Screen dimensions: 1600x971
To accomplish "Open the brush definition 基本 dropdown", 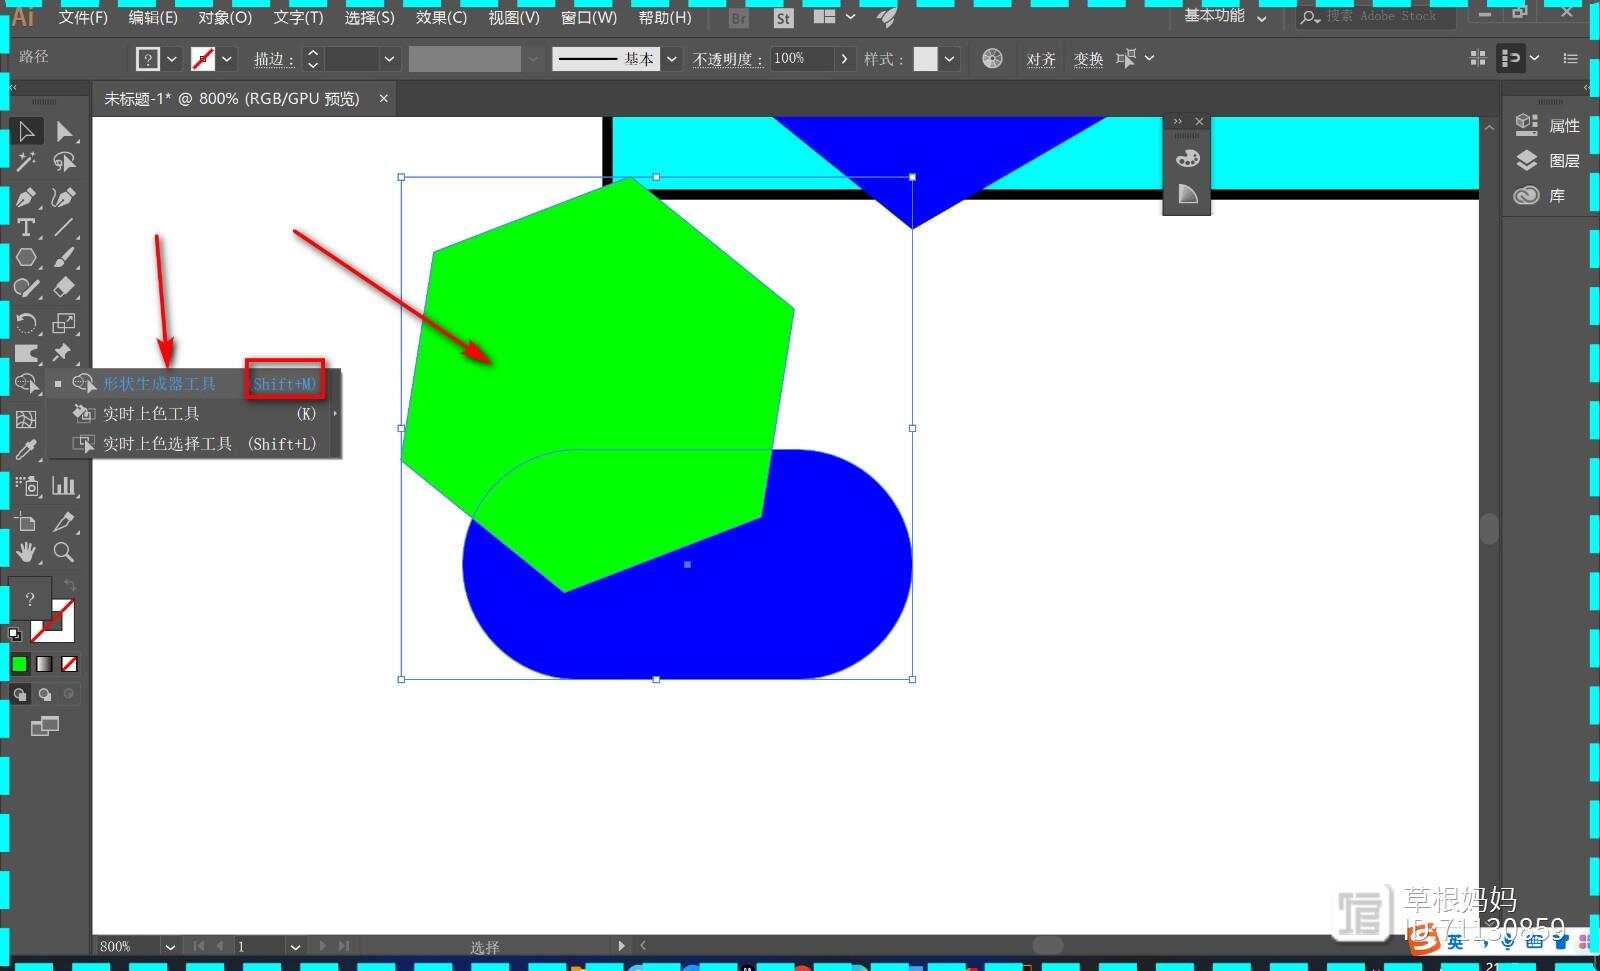I will (x=672, y=59).
